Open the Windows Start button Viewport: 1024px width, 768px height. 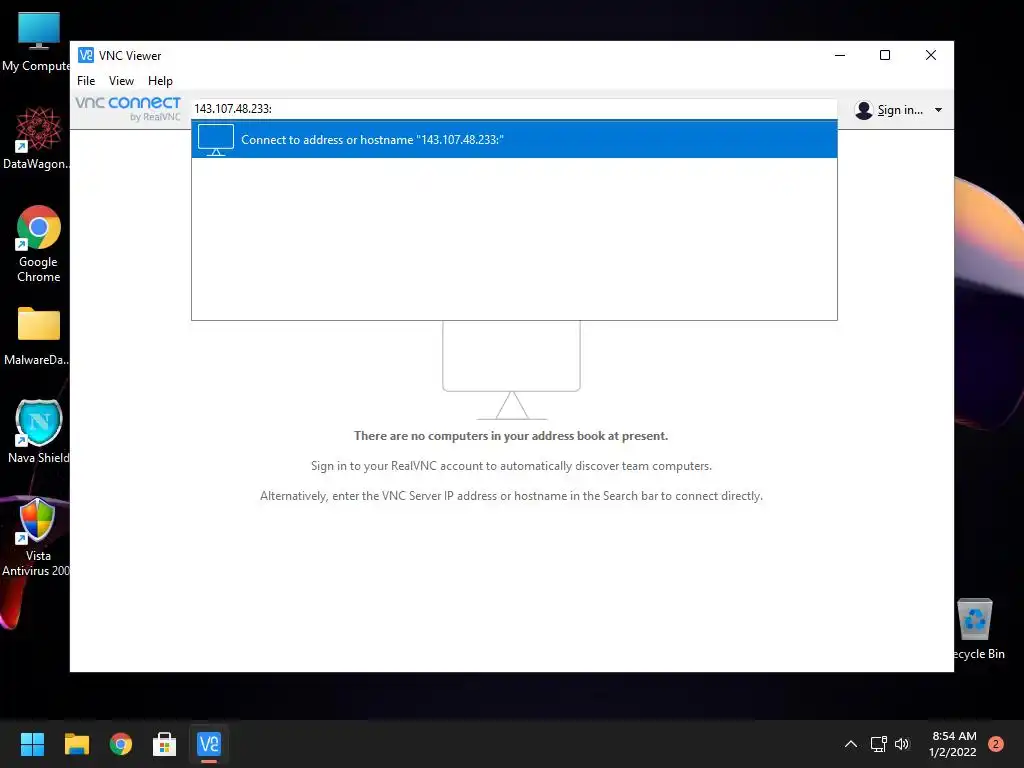[32, 744]
